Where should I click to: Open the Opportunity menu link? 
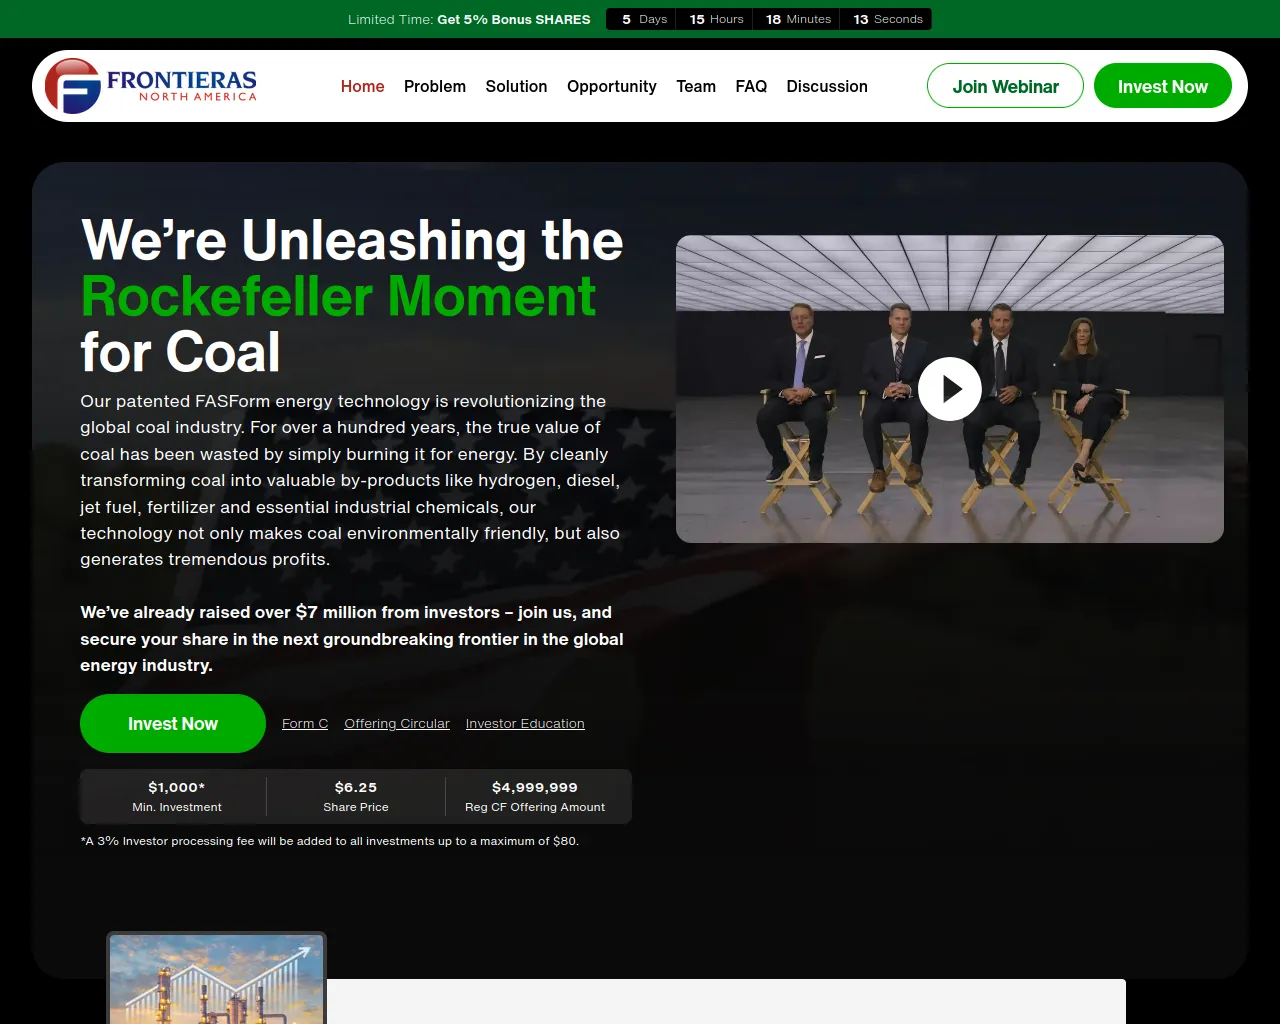click(611, 86)
